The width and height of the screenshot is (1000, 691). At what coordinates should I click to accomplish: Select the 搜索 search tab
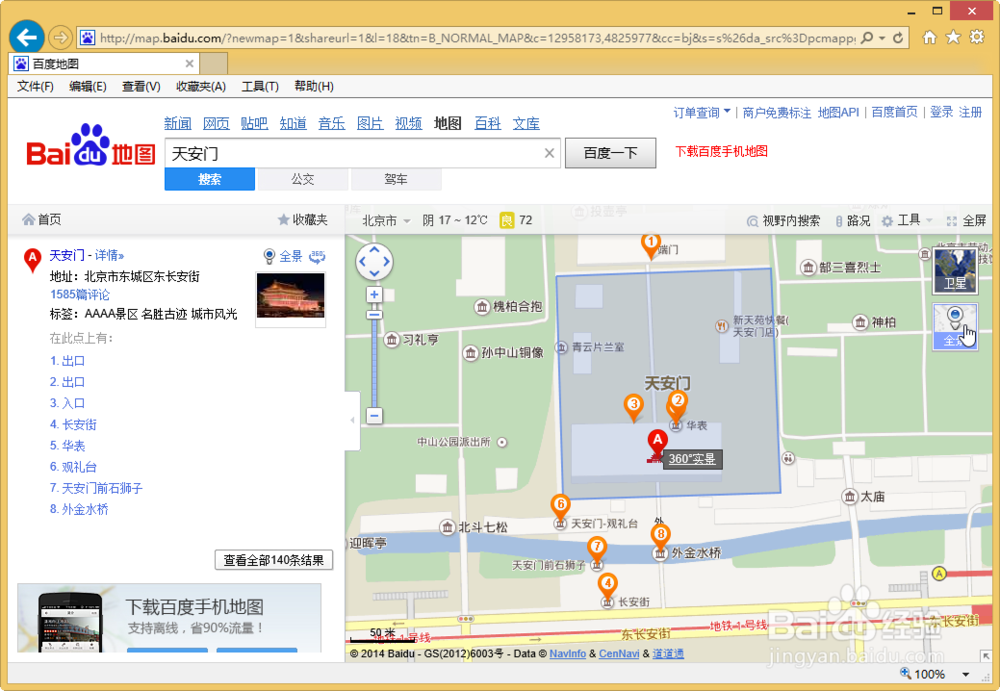click(x=210, y=179)
